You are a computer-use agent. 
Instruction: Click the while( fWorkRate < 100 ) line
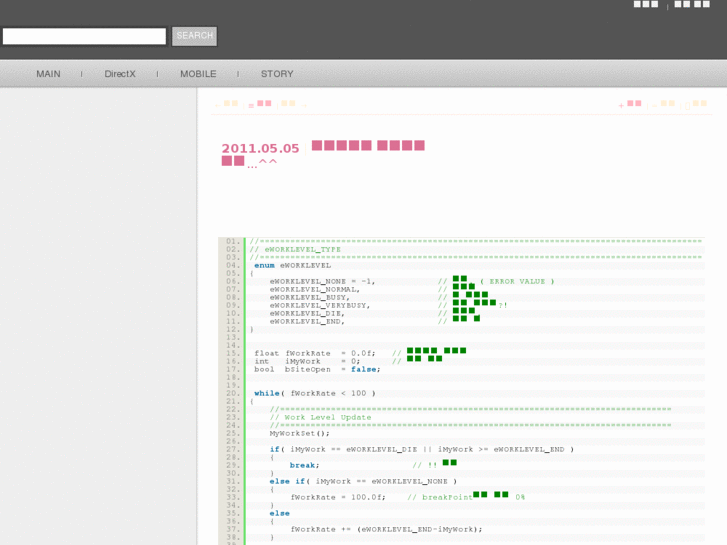[314, 393]
